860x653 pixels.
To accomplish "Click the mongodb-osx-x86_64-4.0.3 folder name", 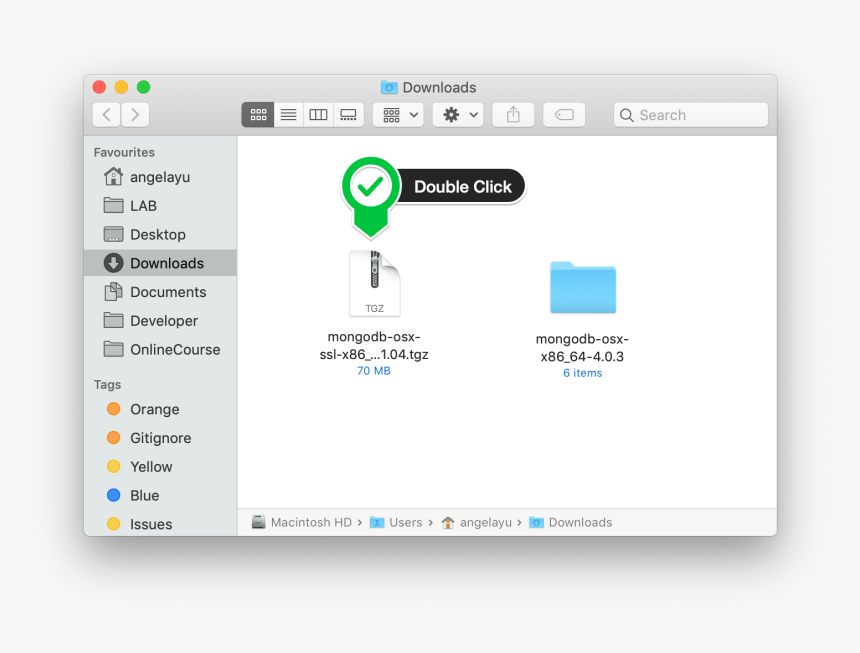I will [x=582, y=348].
